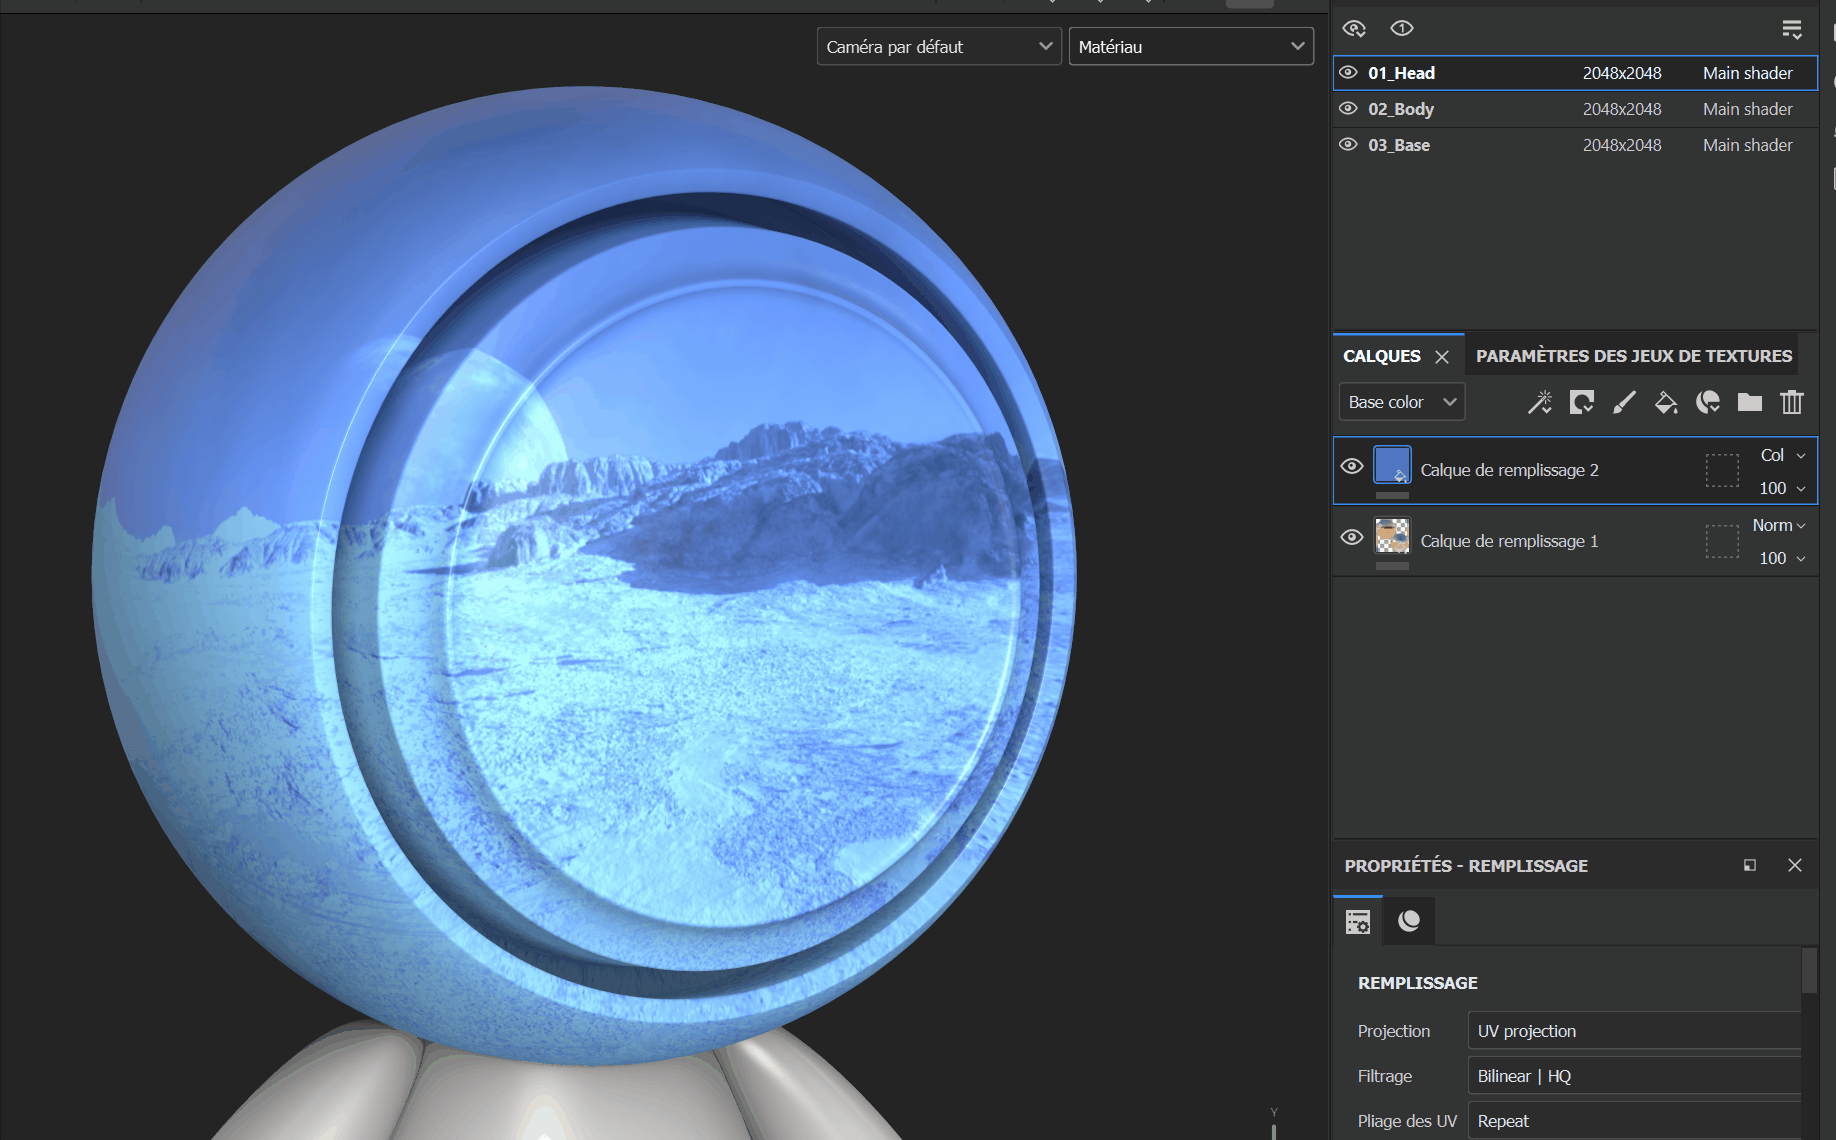Viewport: 1836px width, 1140px height.
Task: Open Main shader setting for 03_Base
Action: [1747, 145]
